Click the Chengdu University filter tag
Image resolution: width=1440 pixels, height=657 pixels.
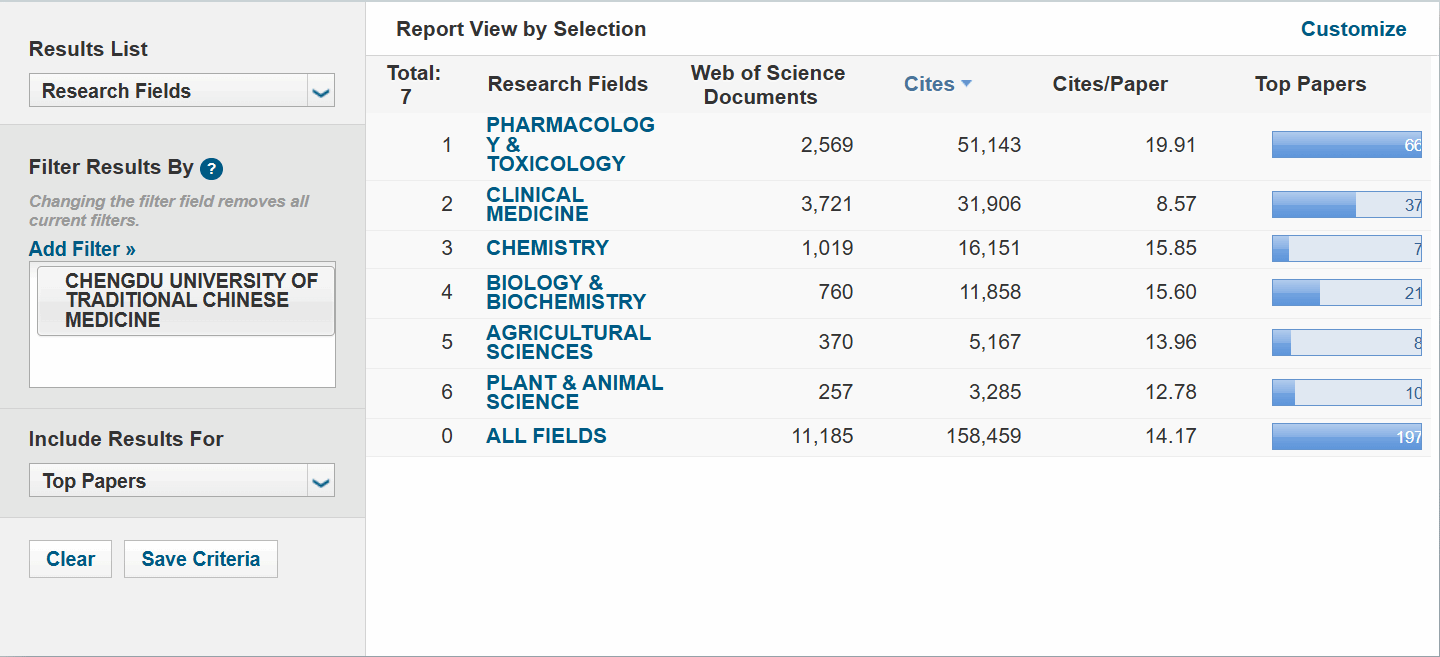click(186, 300)
